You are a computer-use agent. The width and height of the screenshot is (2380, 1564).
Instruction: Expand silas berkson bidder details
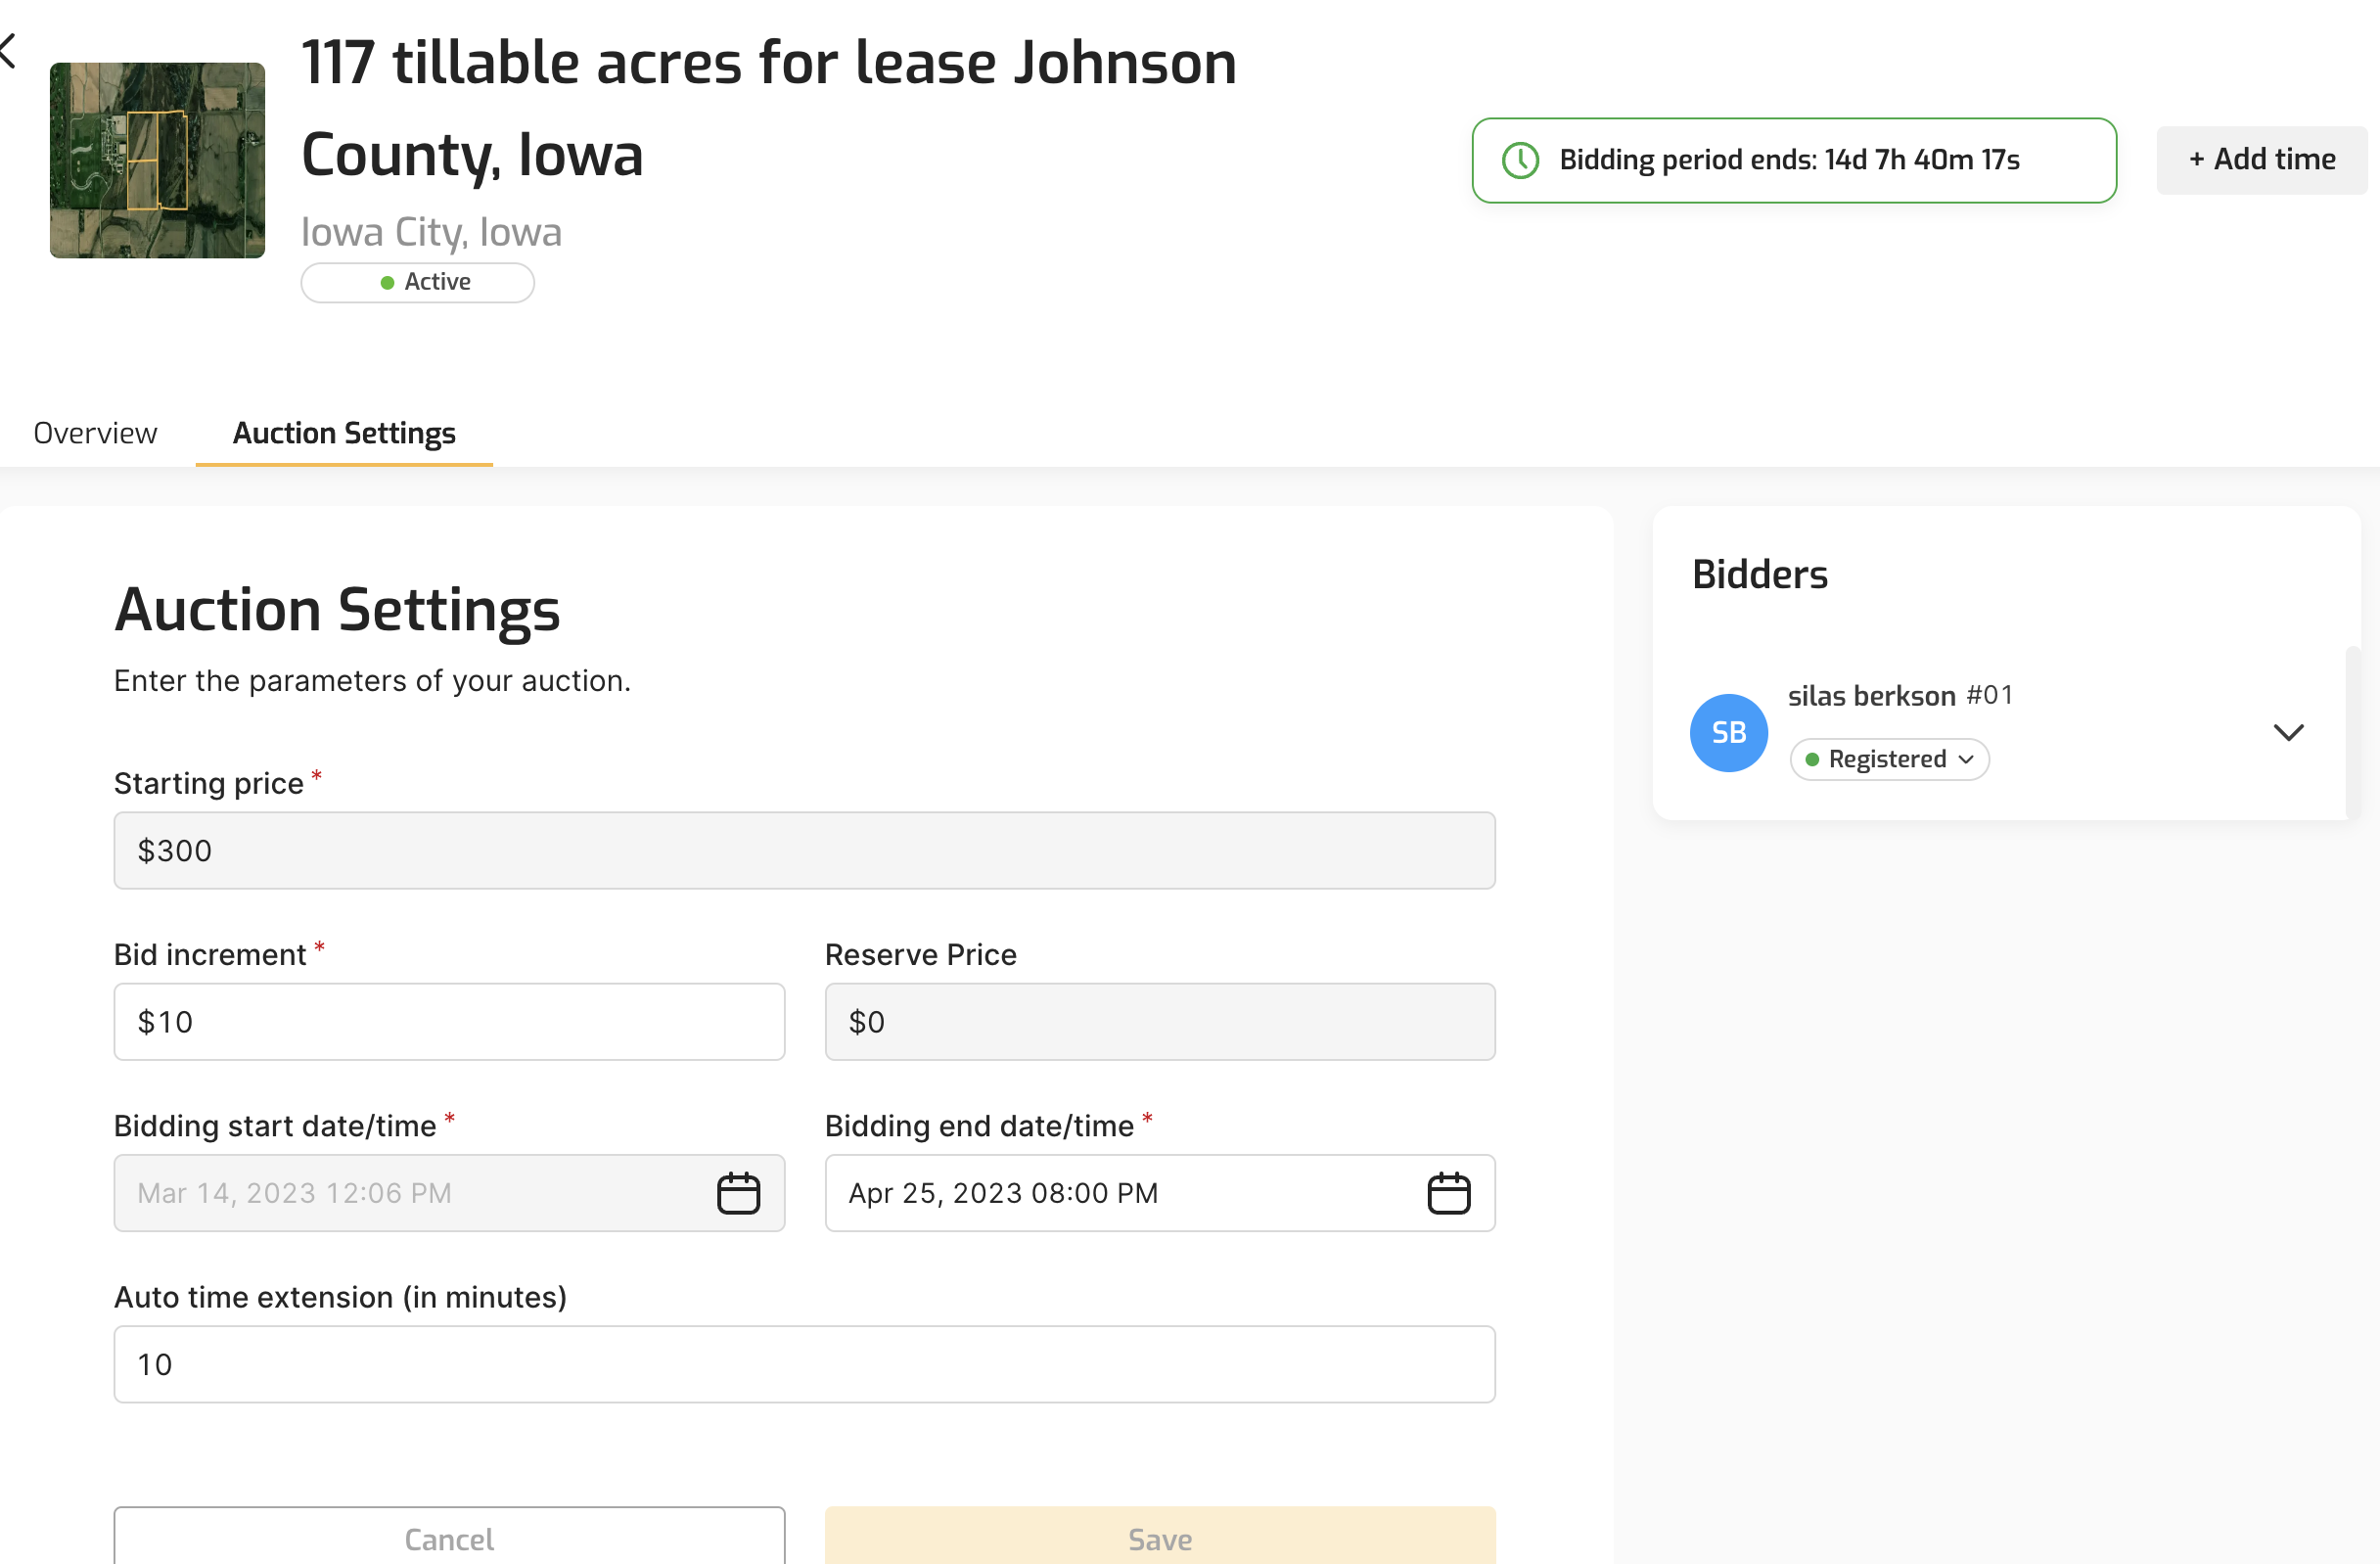click(x=2288, y=732)
